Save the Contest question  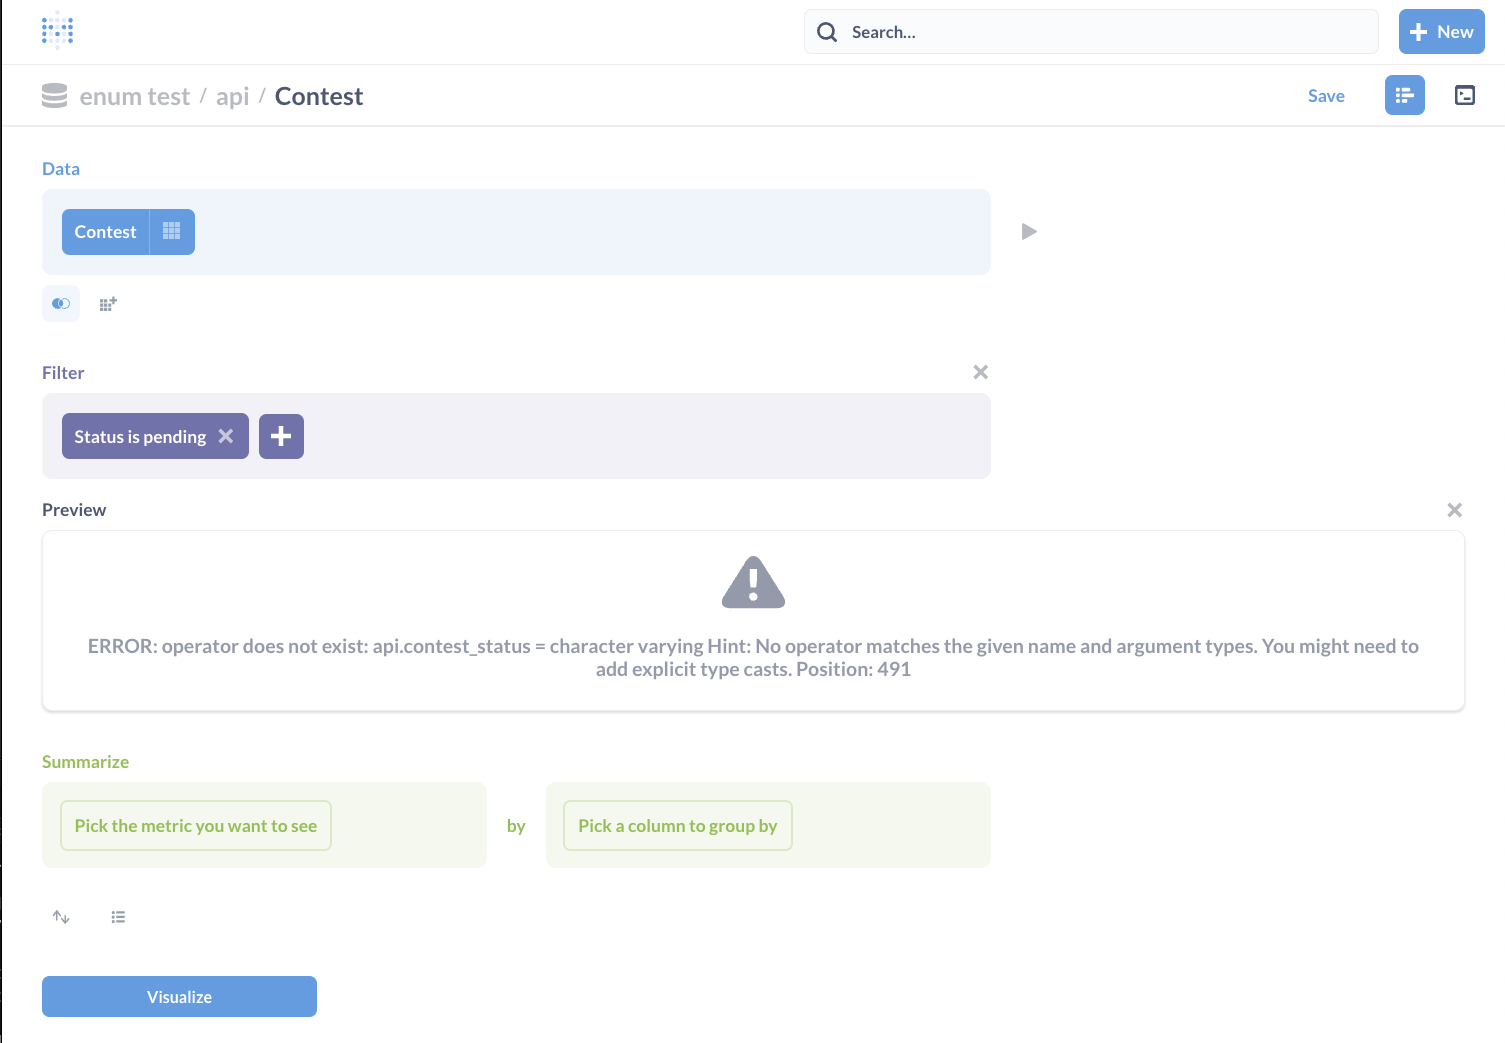[1326, 95]
